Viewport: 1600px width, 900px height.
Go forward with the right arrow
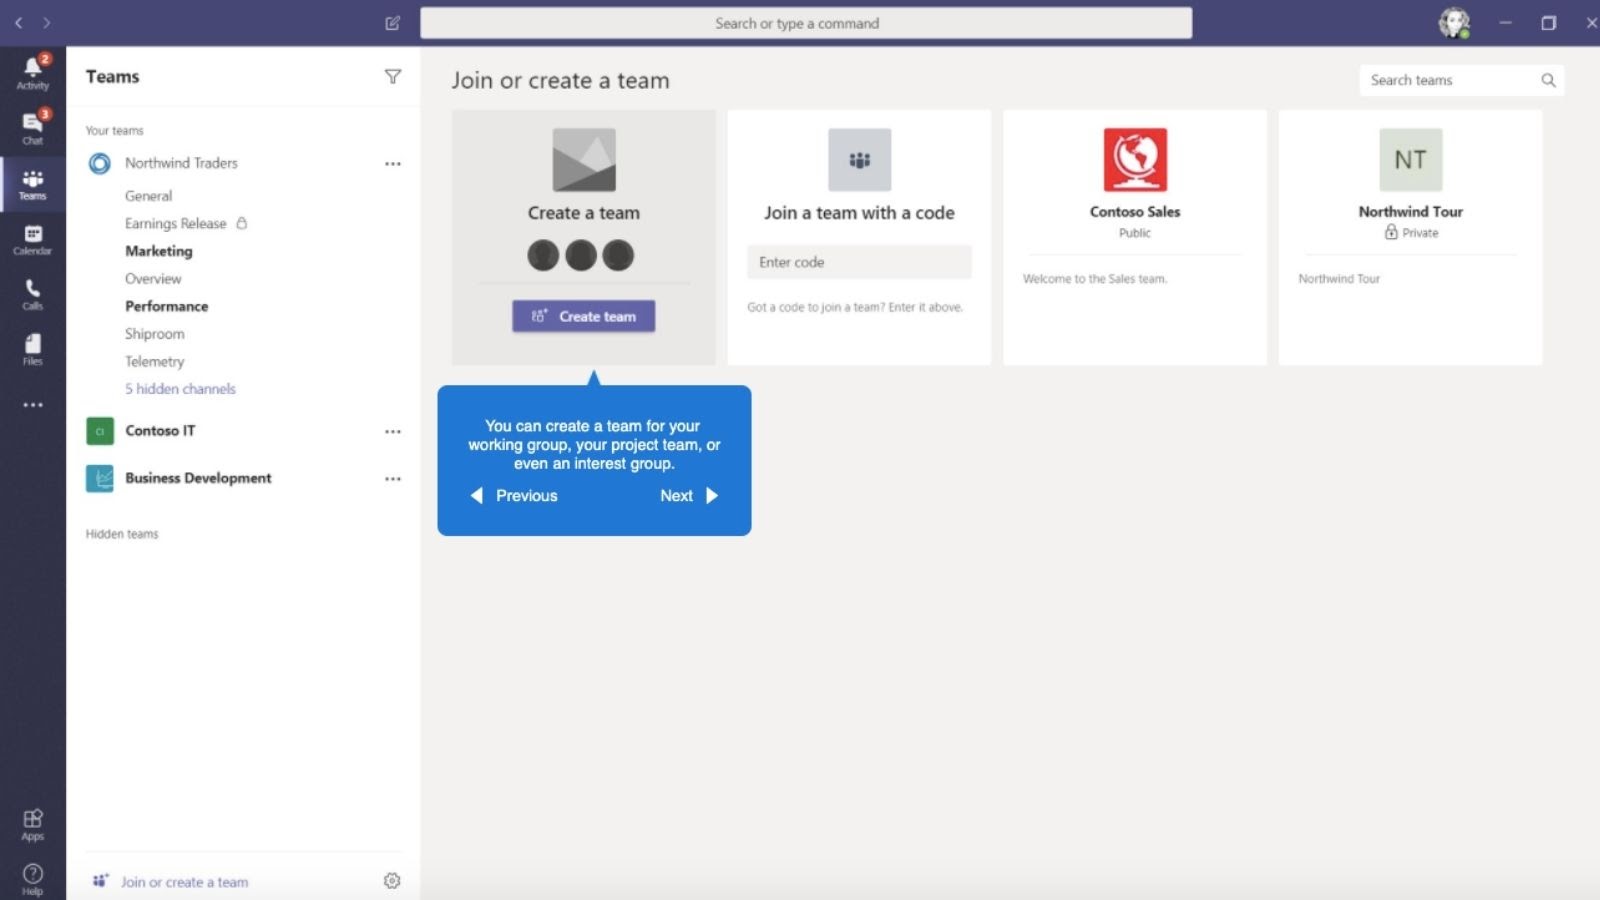(x=46, y=22)
